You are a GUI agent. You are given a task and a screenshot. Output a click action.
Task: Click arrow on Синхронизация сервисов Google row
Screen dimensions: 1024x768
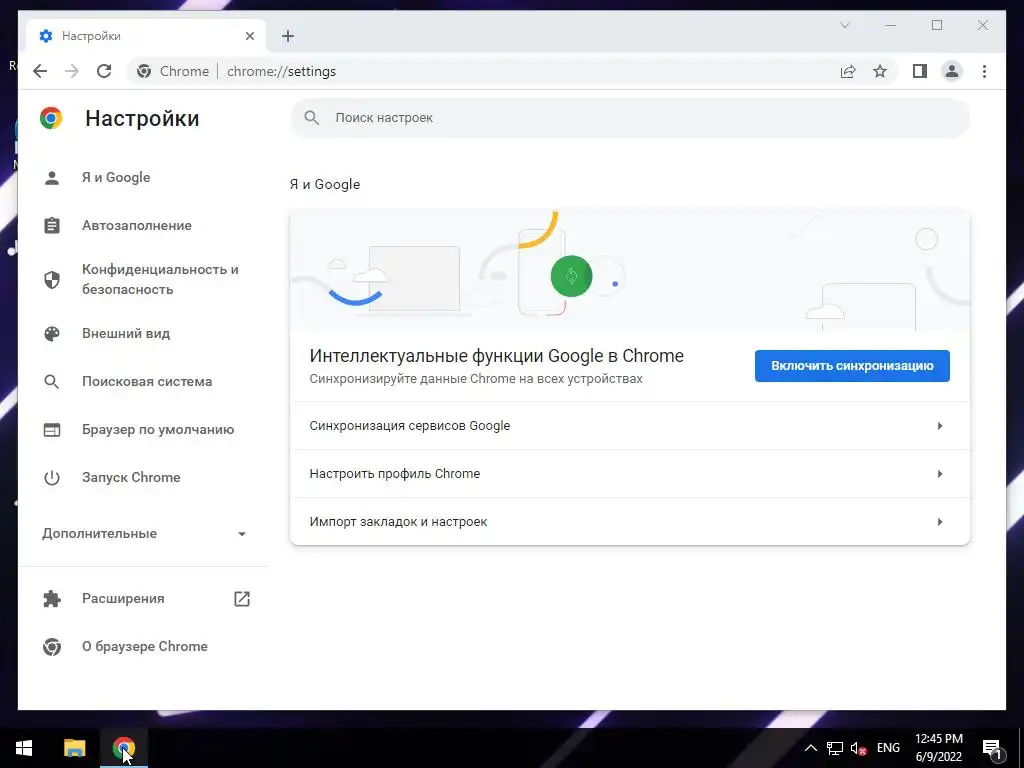(x=940, y=426)
